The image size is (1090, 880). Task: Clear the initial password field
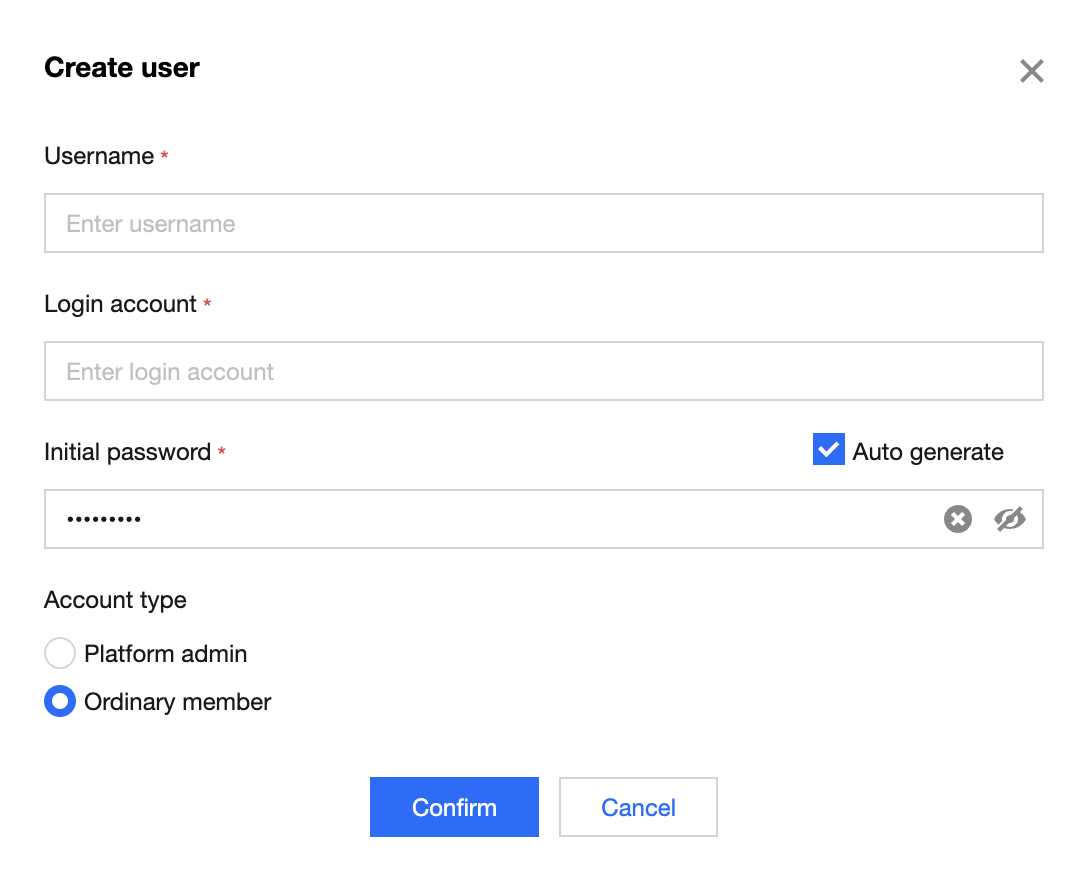click(x=958, y=519)
